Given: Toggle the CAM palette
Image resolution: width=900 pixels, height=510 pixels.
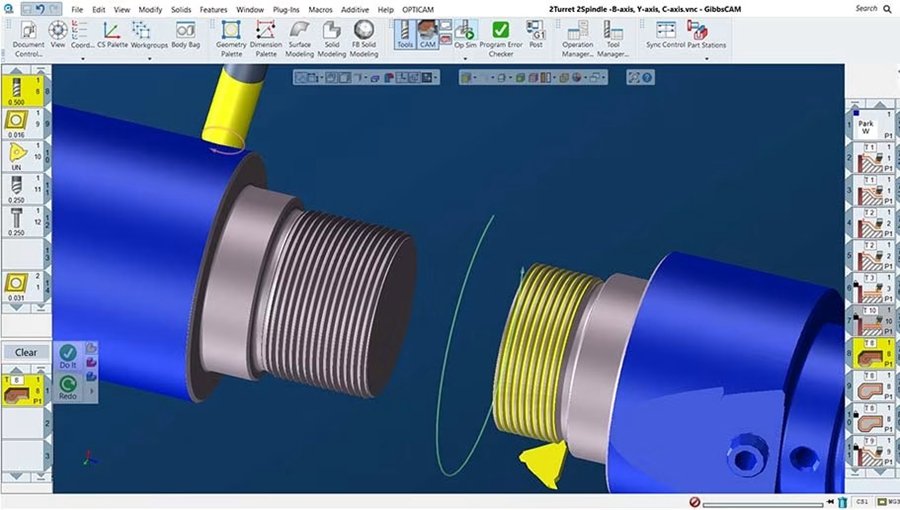Looking at the screenshot, I should tap(428, 34).
